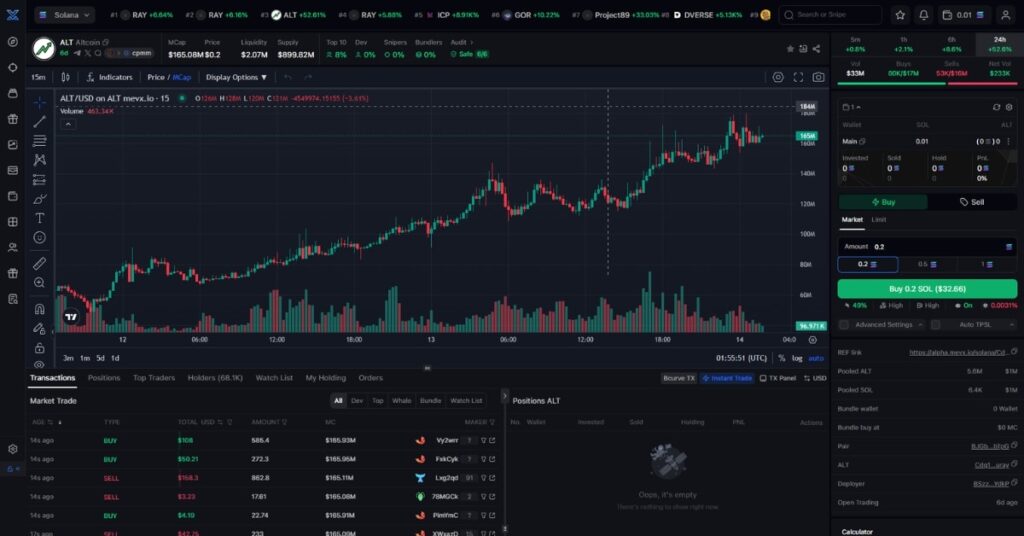Choose the 0.5 SOL preset amount
The height and width of the screenshot is (536, 1024).
pos(927,264)
